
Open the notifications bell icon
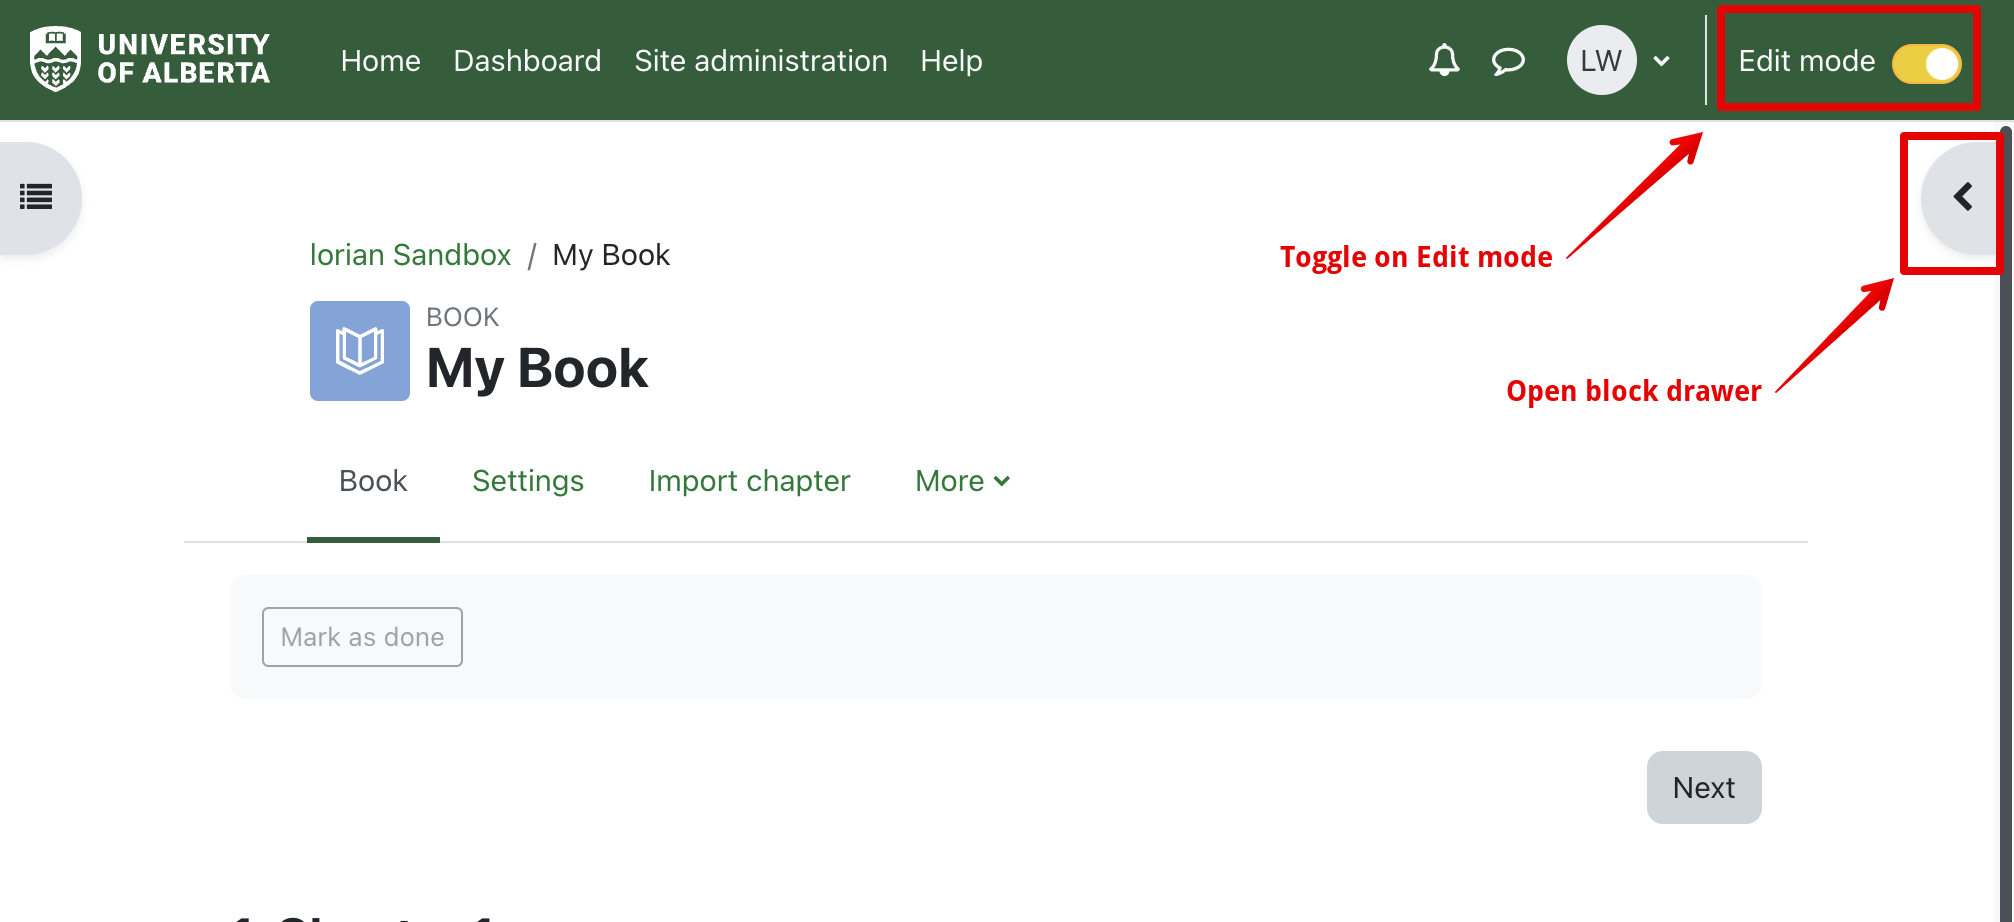[x=1443, y=61]
